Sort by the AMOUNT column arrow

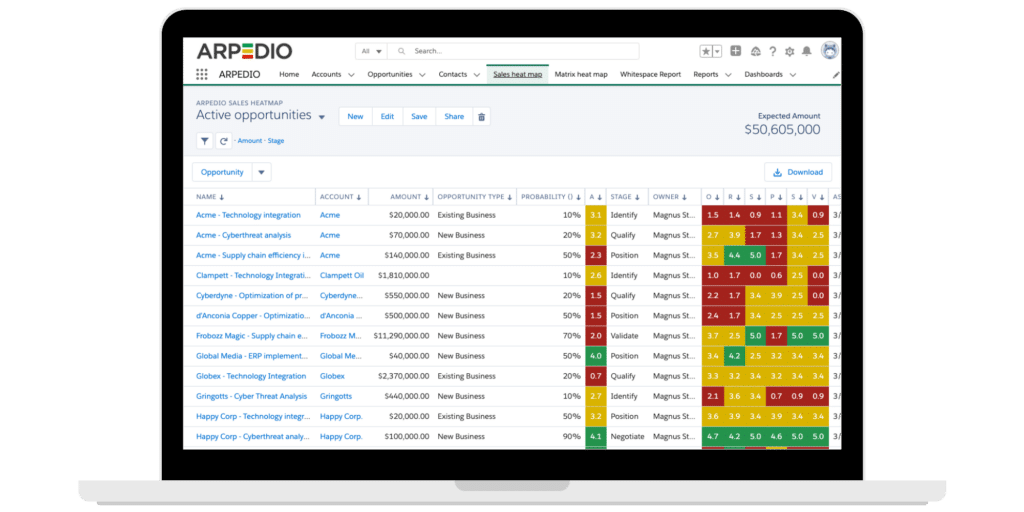point(426,197)
